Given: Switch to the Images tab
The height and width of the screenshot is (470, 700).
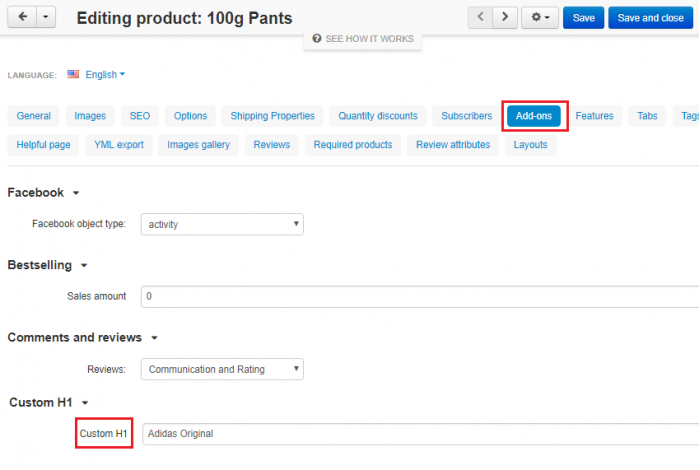Looking at the screenshot, I should pyautogui.click(x=90, y=116).
